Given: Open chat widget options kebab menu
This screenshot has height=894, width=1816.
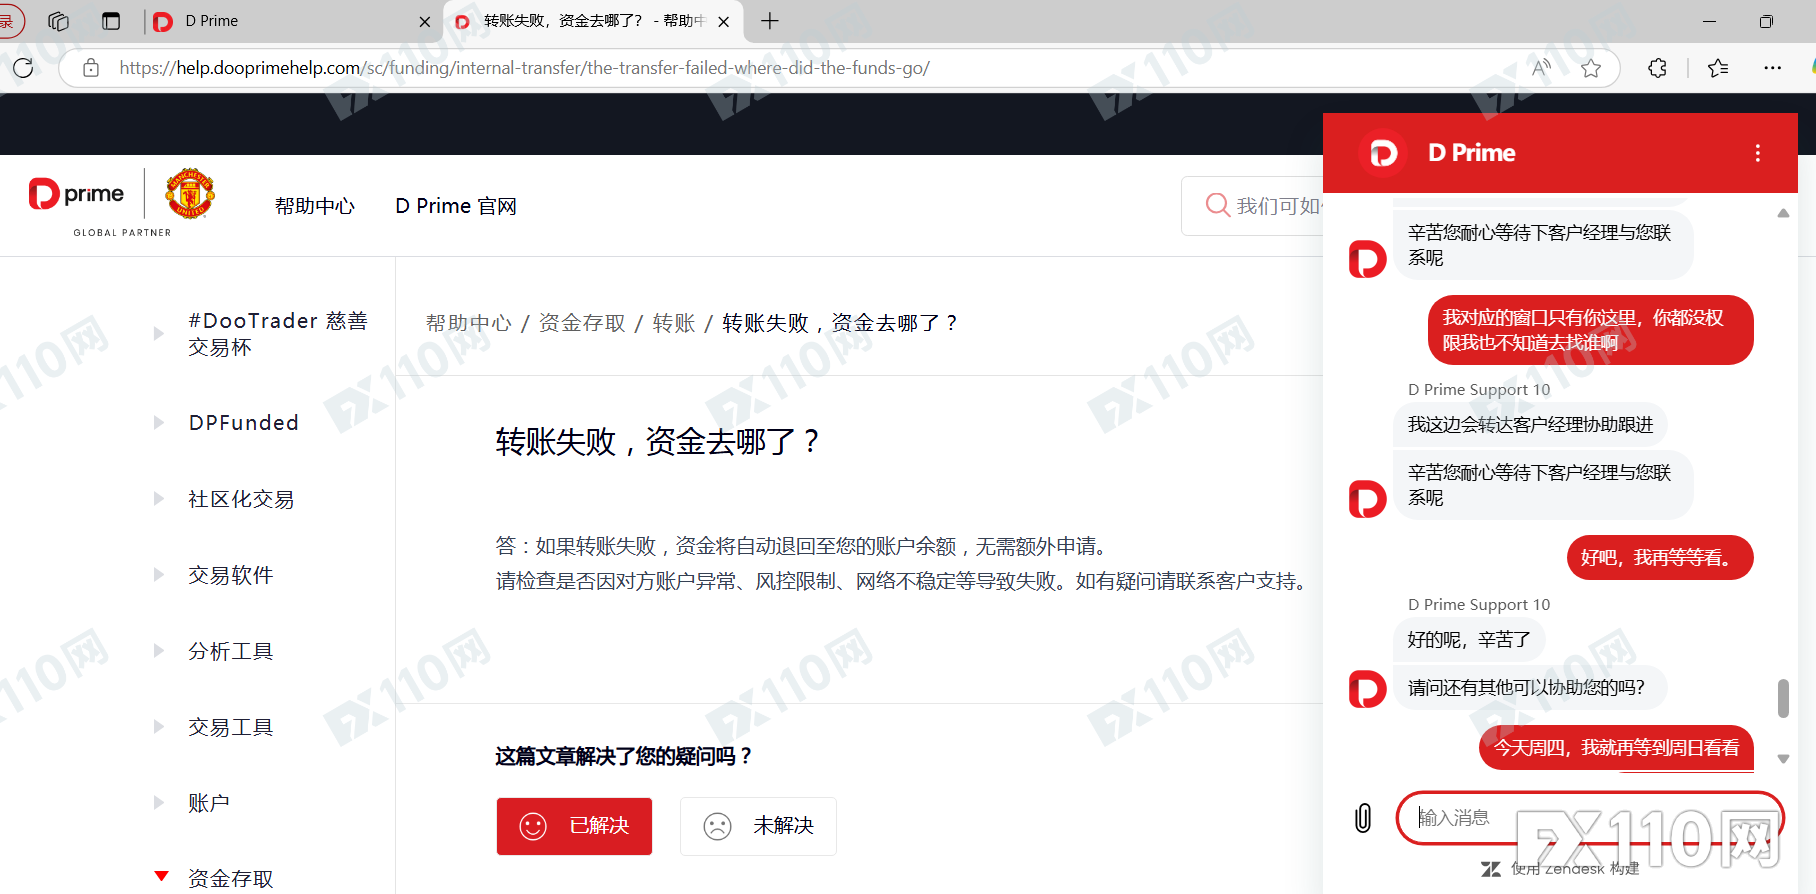Looking at the screenshot, I should point(1757,153).
